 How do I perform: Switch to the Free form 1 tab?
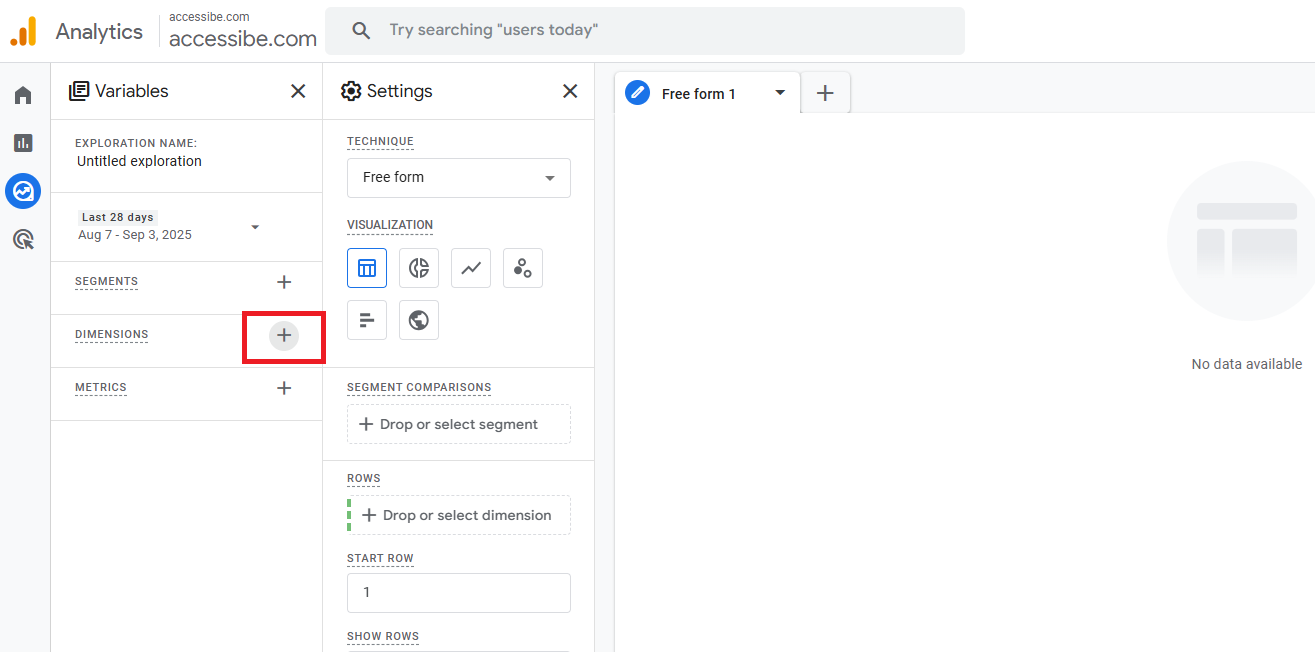[x=699, y=93]
